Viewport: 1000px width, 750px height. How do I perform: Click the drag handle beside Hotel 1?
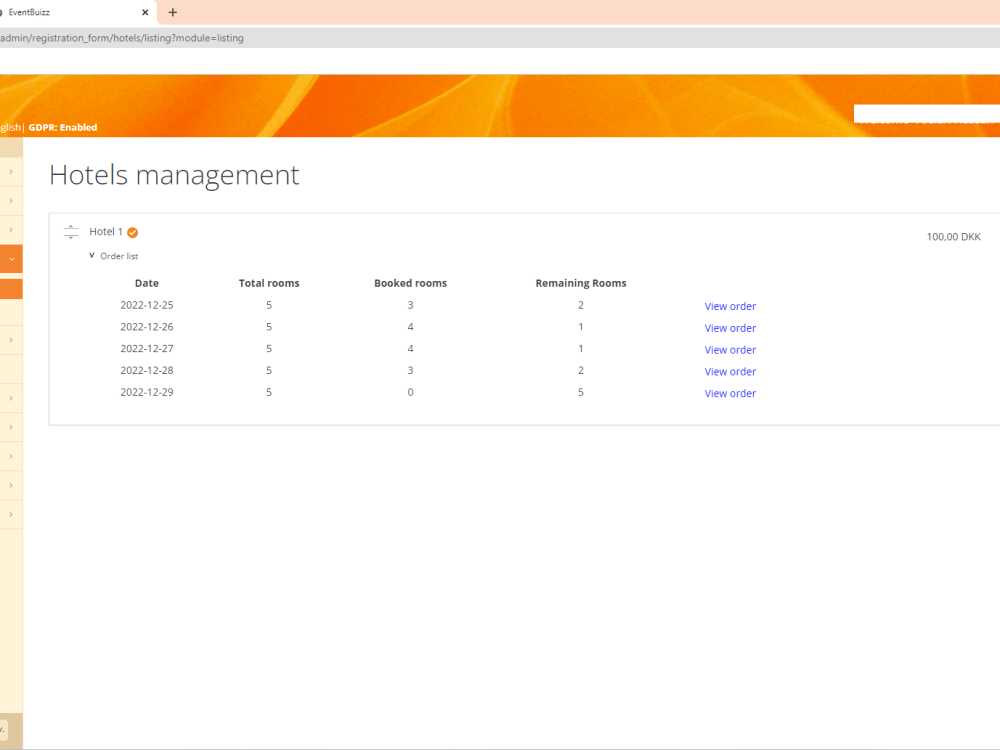click(71, 231)
